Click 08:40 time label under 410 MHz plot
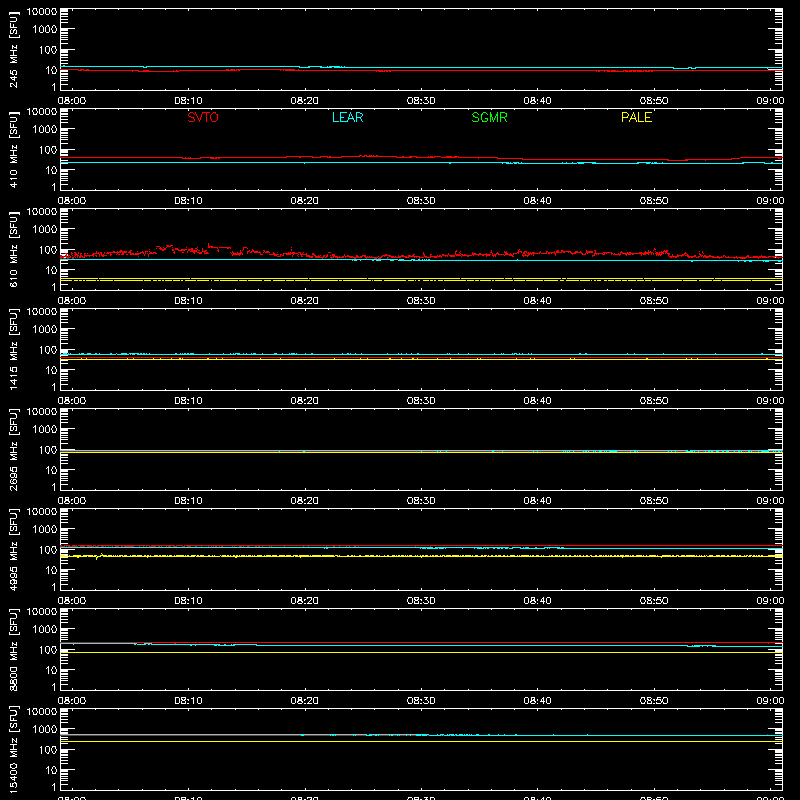The height and width of the screenshot is (800, 800). point(537,201)
